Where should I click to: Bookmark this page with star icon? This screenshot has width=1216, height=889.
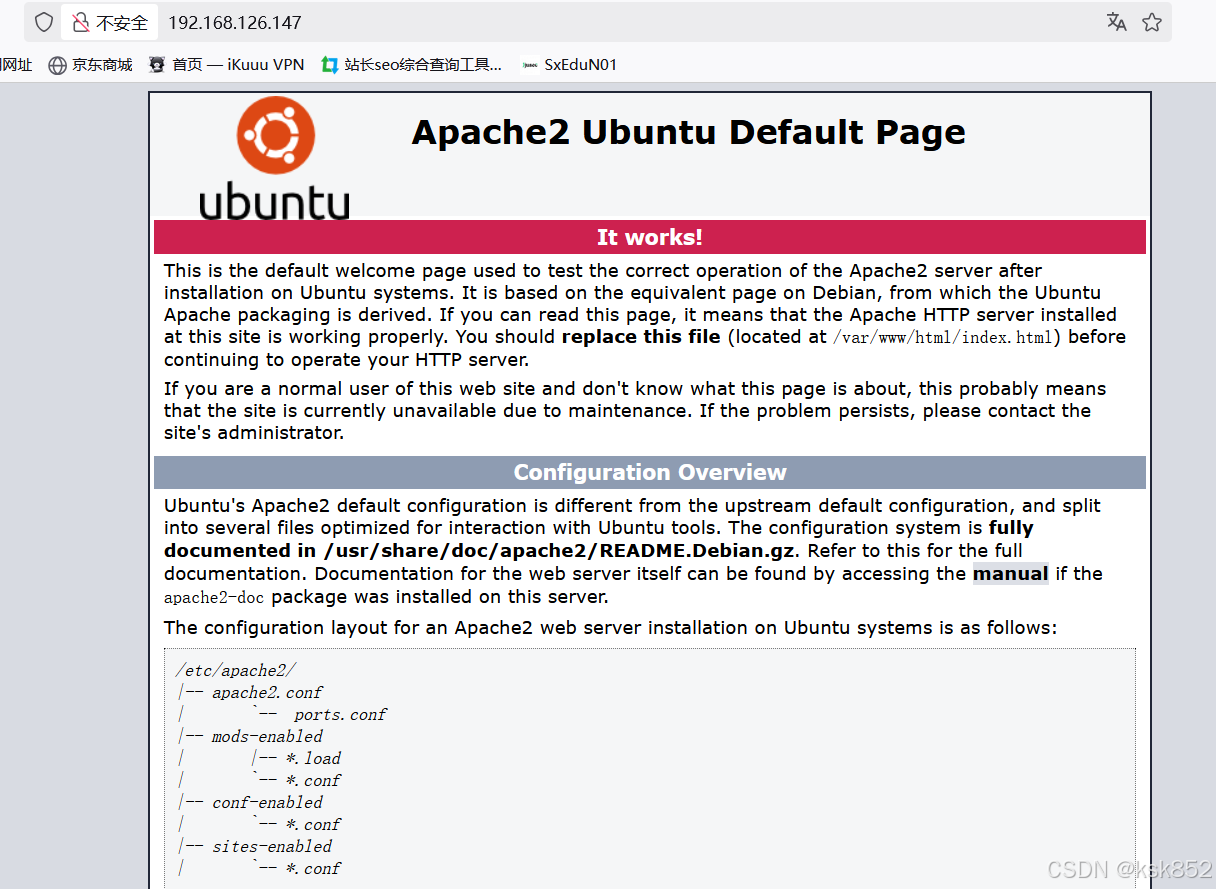point(1152,22)
